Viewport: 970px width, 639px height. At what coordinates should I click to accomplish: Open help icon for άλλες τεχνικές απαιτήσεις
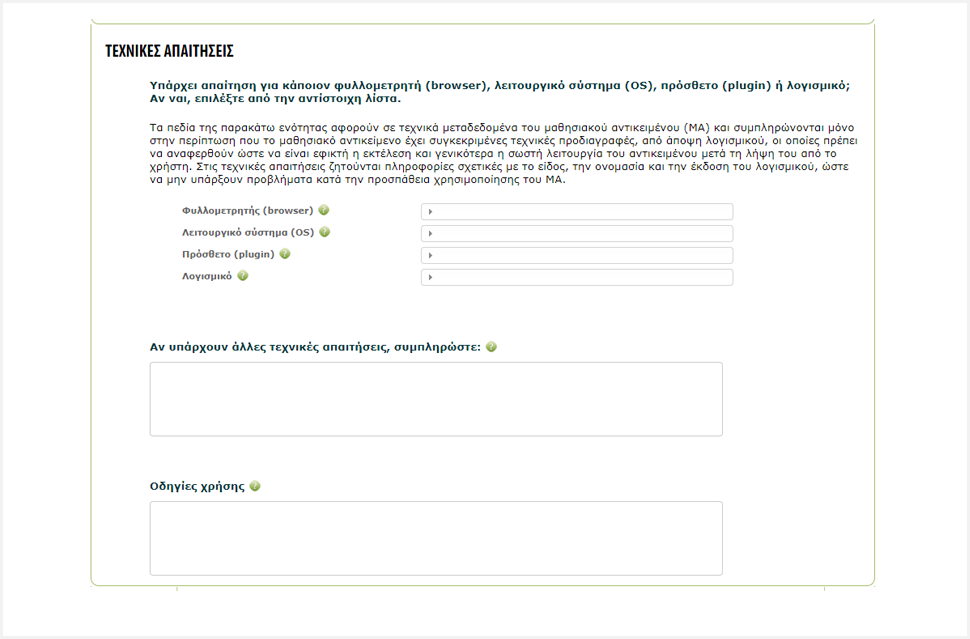tap(491, 347)
